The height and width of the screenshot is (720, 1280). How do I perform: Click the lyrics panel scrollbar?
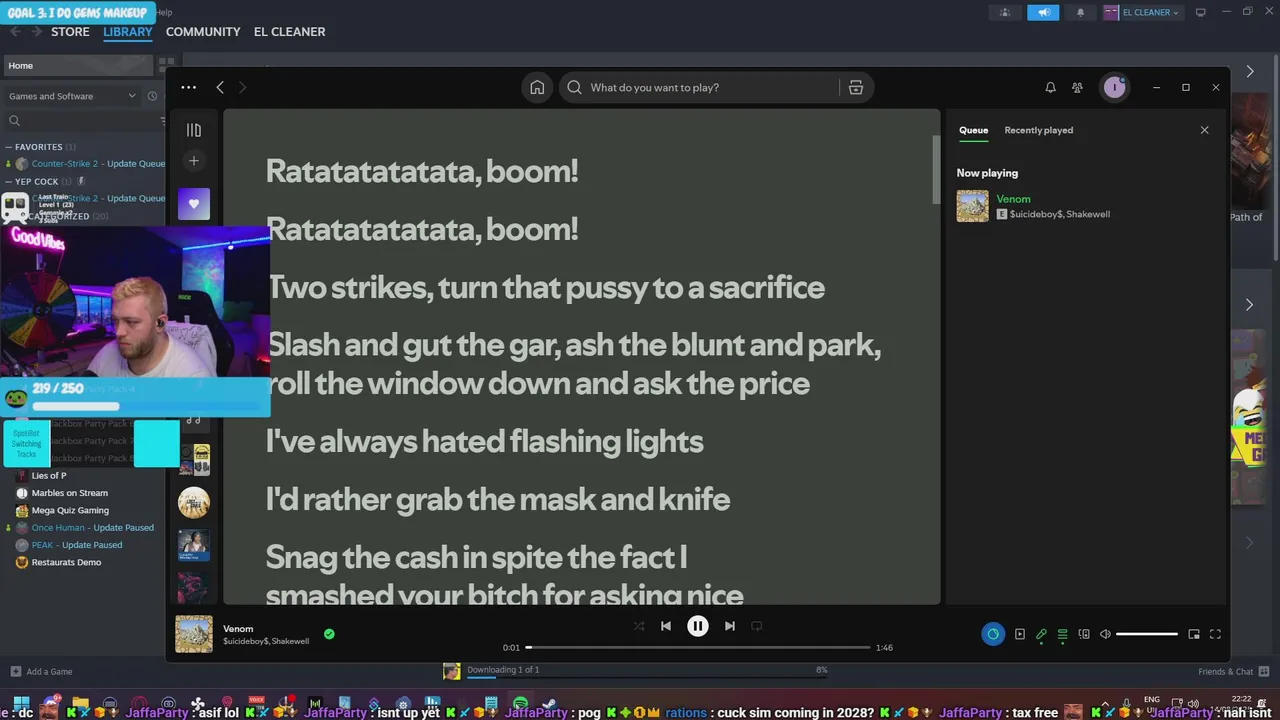point(936,170)
